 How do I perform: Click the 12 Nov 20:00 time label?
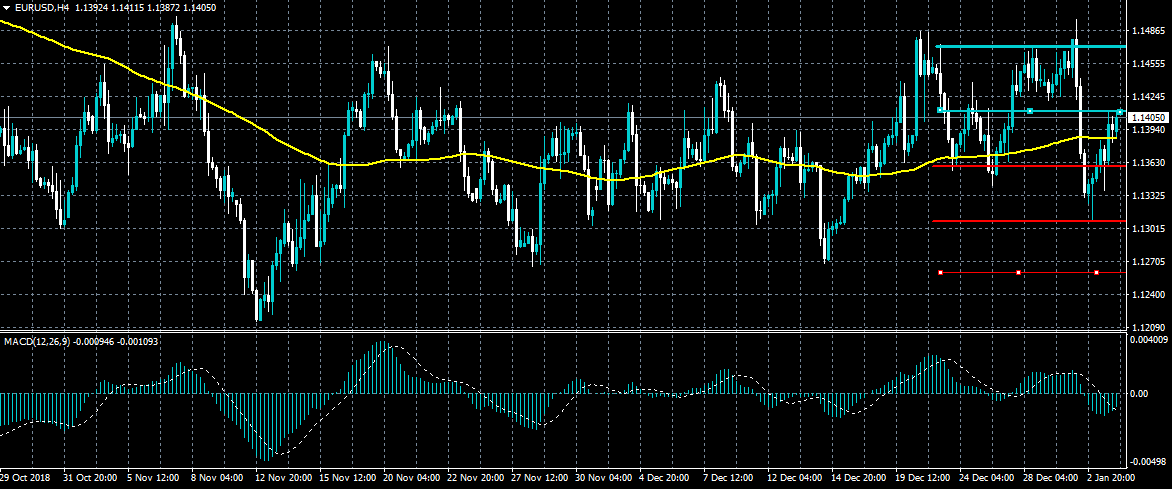tap(283, 480)
